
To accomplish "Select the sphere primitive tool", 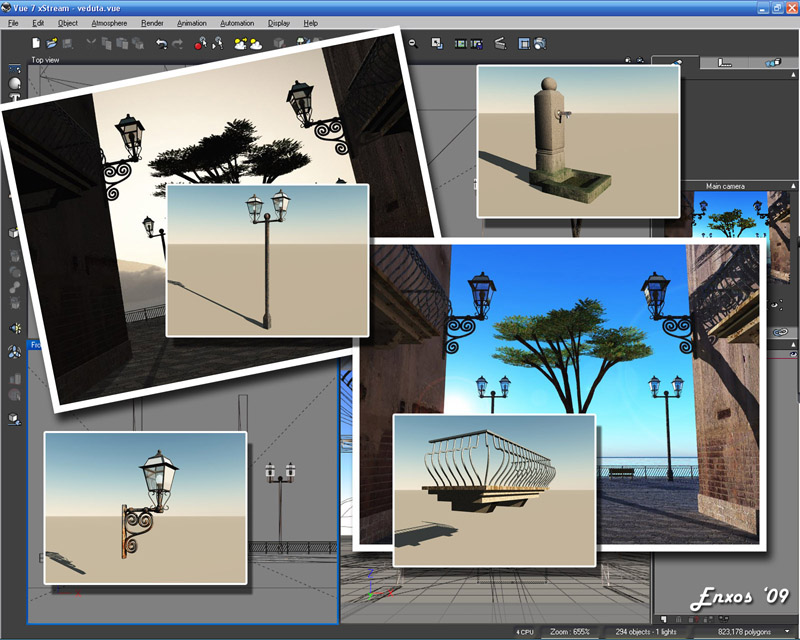I will coord(15,83).
